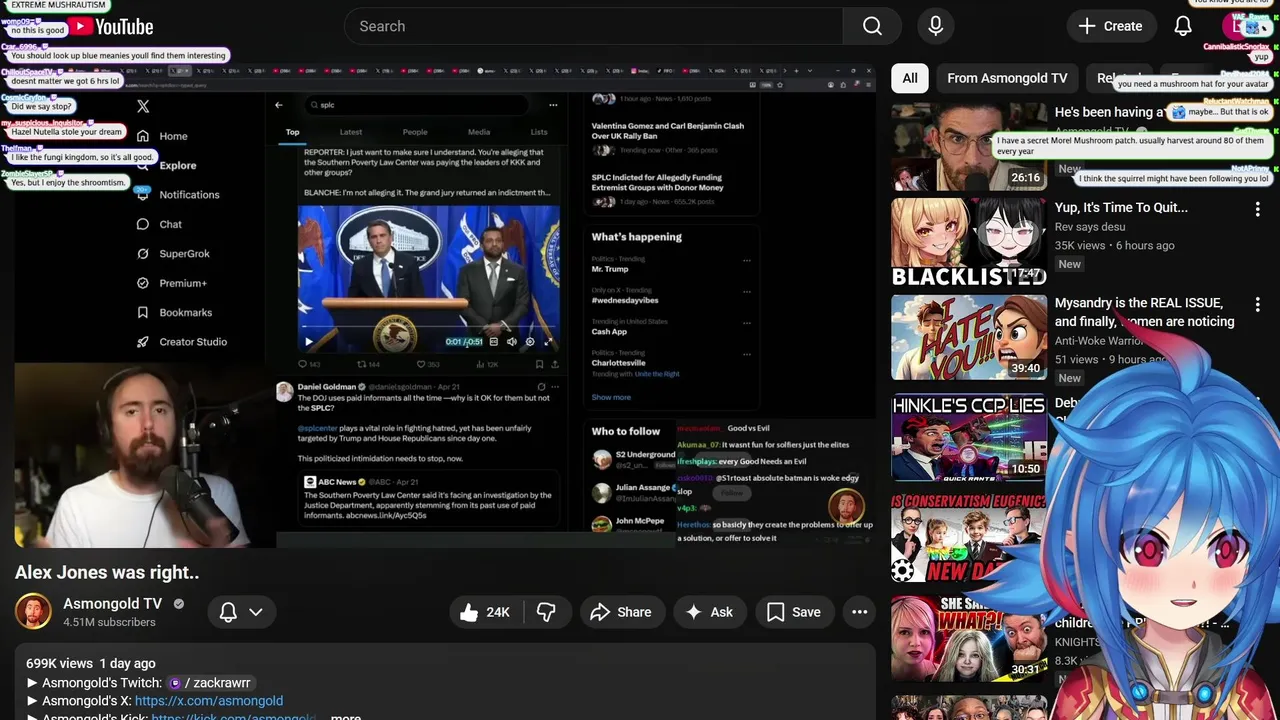Screen dimensions: 1280x720
Task: Open Daniel Goldman tweet author name
Action: (x=328, y=387)
